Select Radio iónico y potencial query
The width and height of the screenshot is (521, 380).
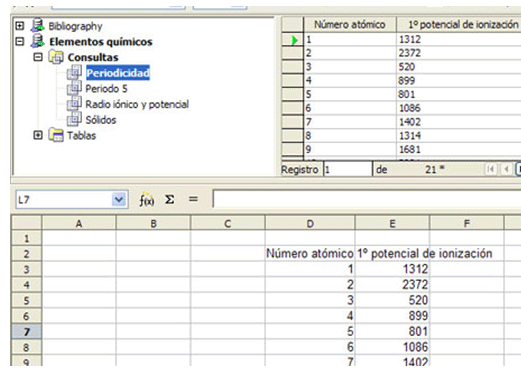click(137, 104)
